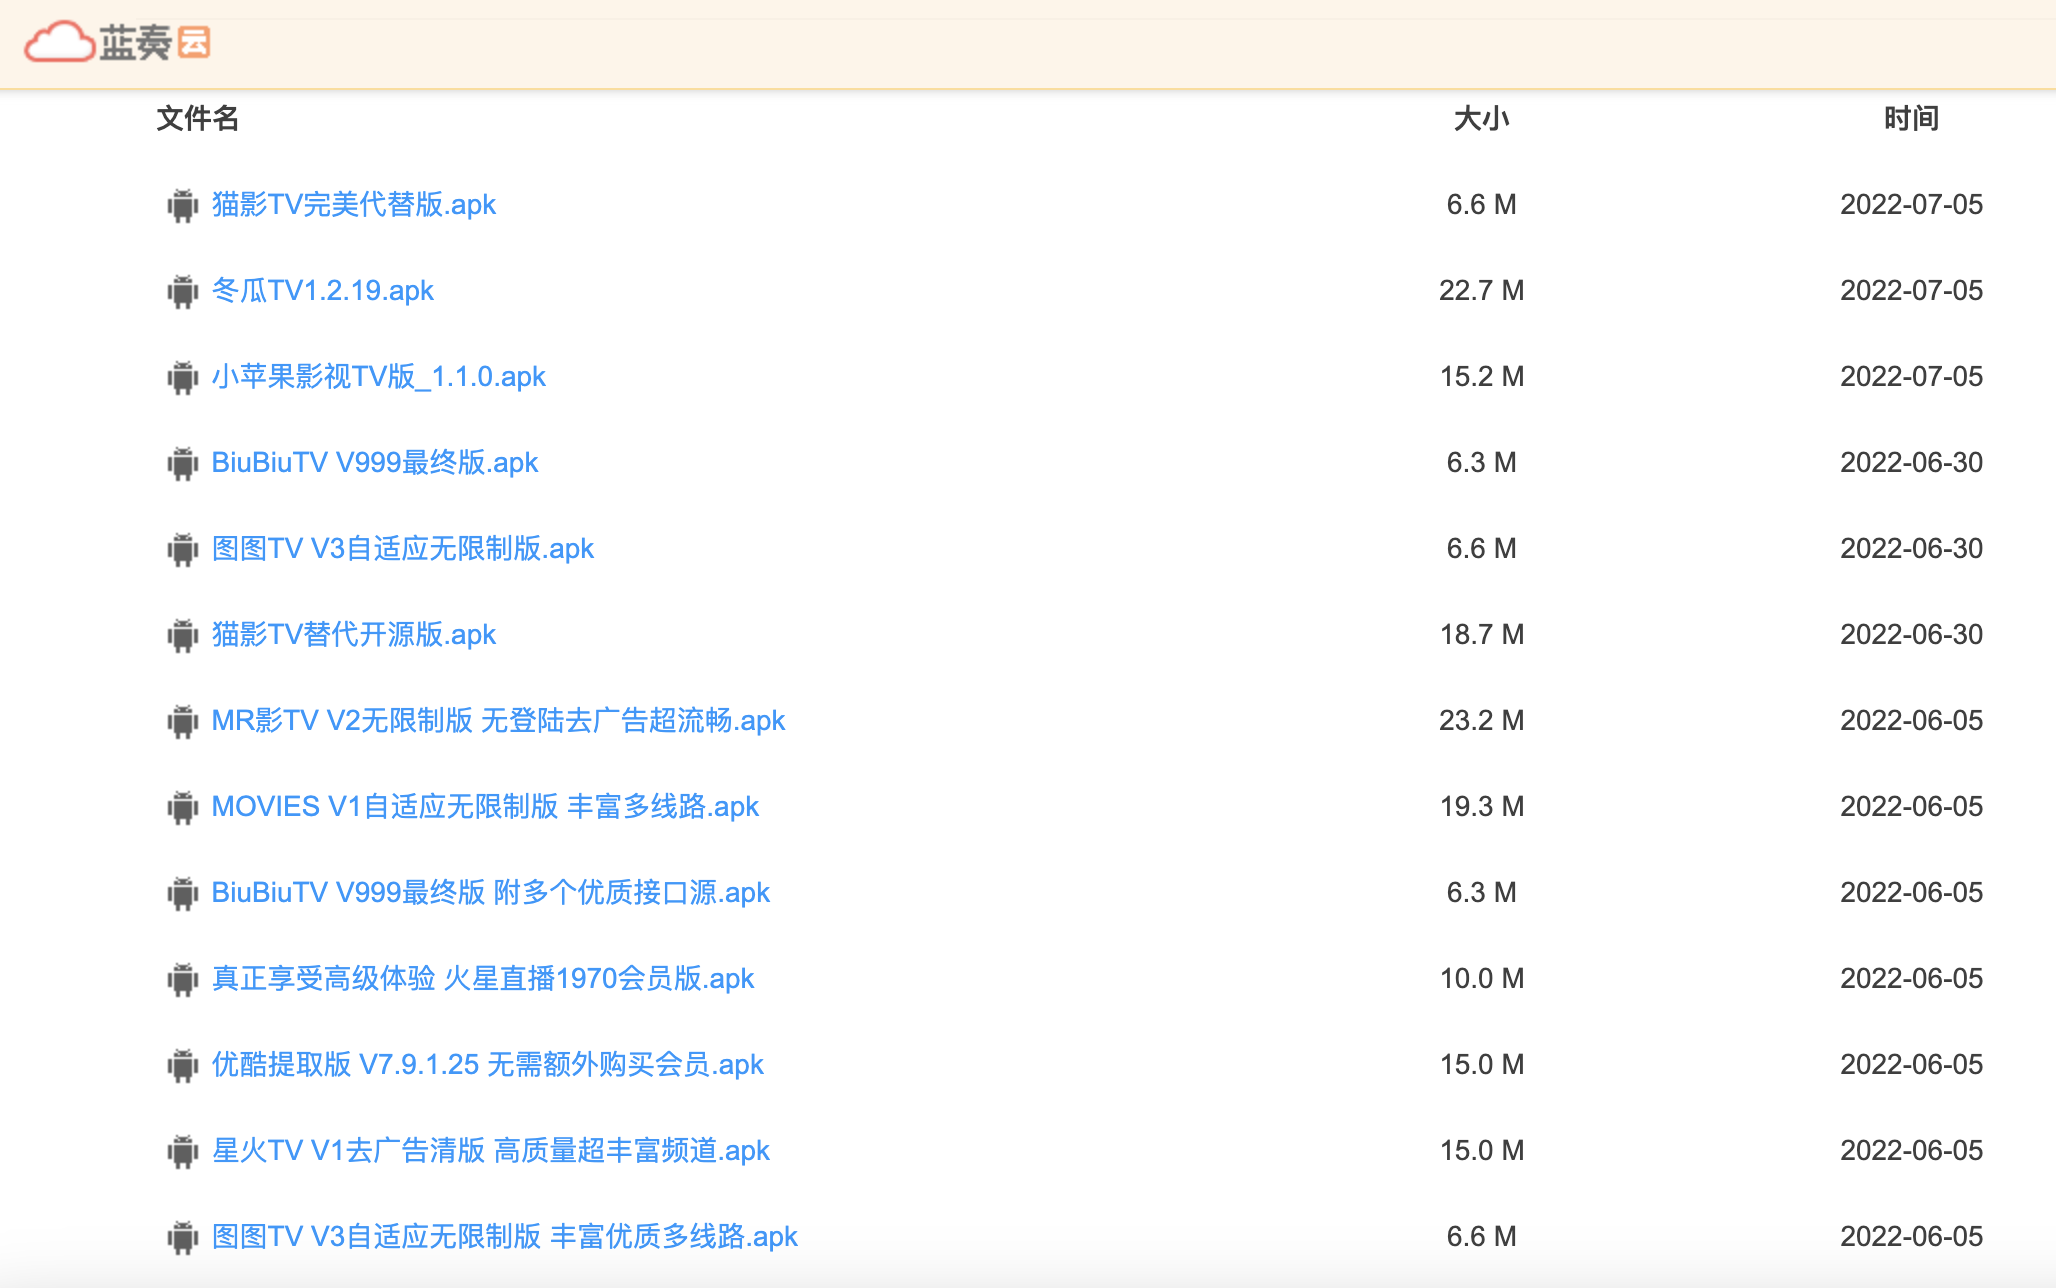Click the Android icon next to 优酷提取版 V7.9.1.25 file

coord(183,1065)
